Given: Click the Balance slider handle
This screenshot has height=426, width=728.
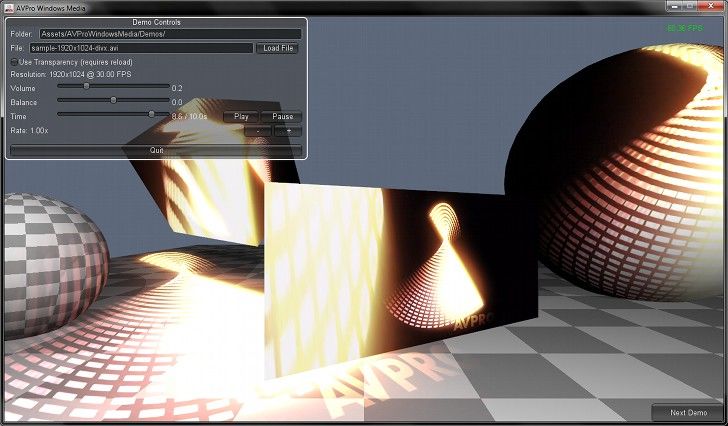Looking at the screenshot, I should (113, 100).
